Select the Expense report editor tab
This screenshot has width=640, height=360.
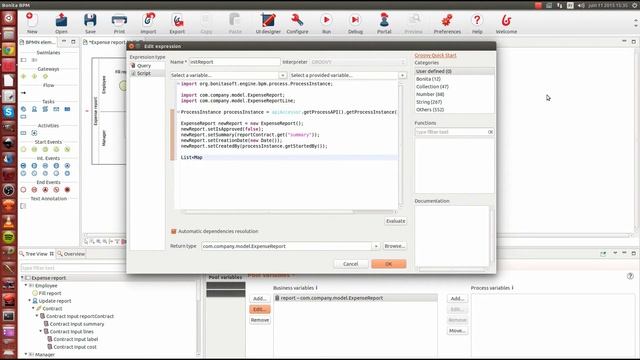(x=107, y=42)
